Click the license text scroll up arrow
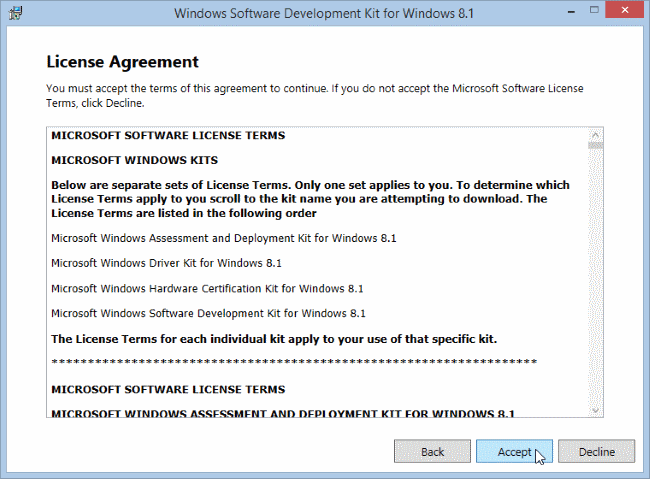This screenshot has height=479, width=650. [x=595, y=135]
